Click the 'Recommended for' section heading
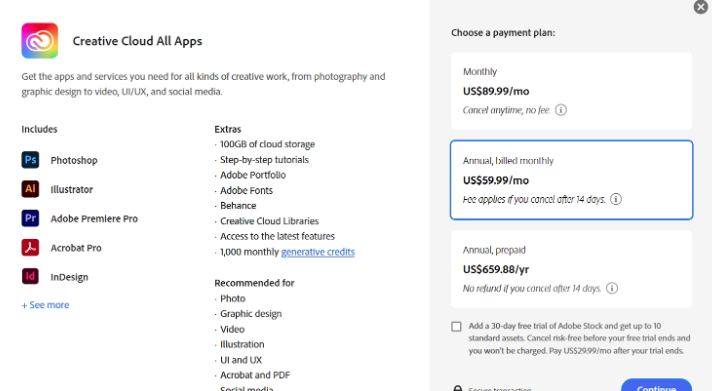Screen dimensions: 712x391 (254, 283)
